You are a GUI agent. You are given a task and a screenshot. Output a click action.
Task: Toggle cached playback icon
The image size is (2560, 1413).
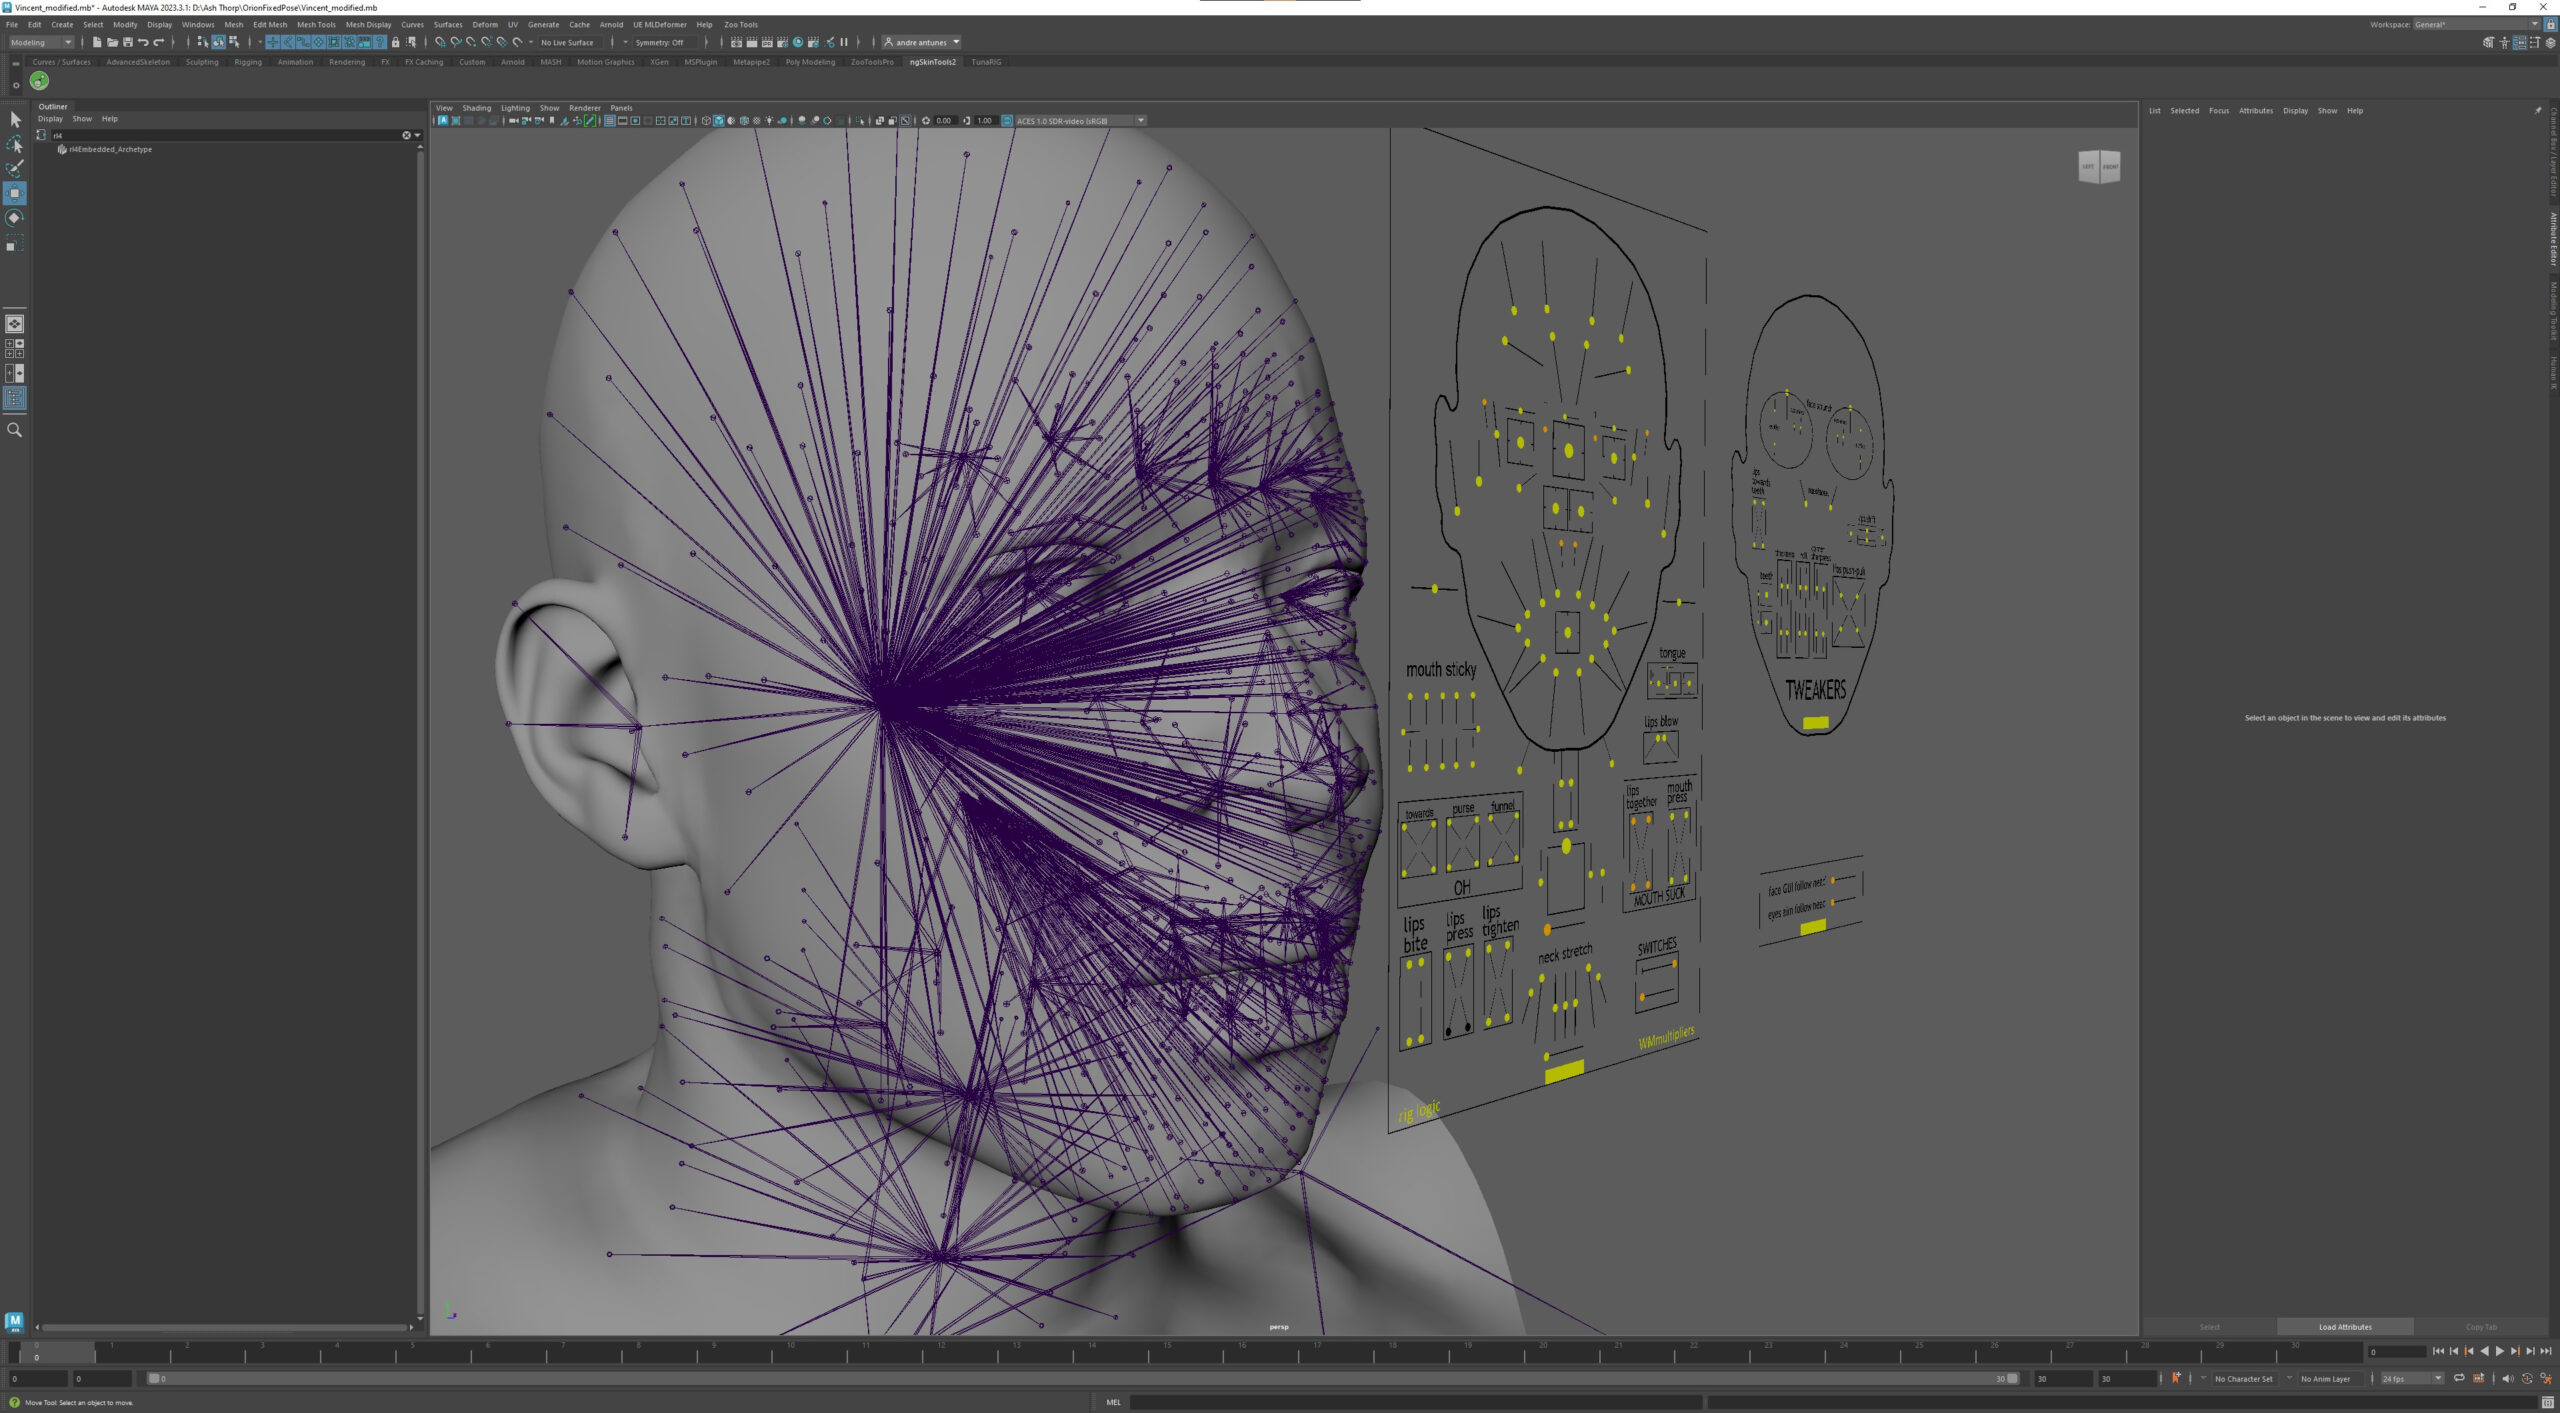click(2479, 1378)
